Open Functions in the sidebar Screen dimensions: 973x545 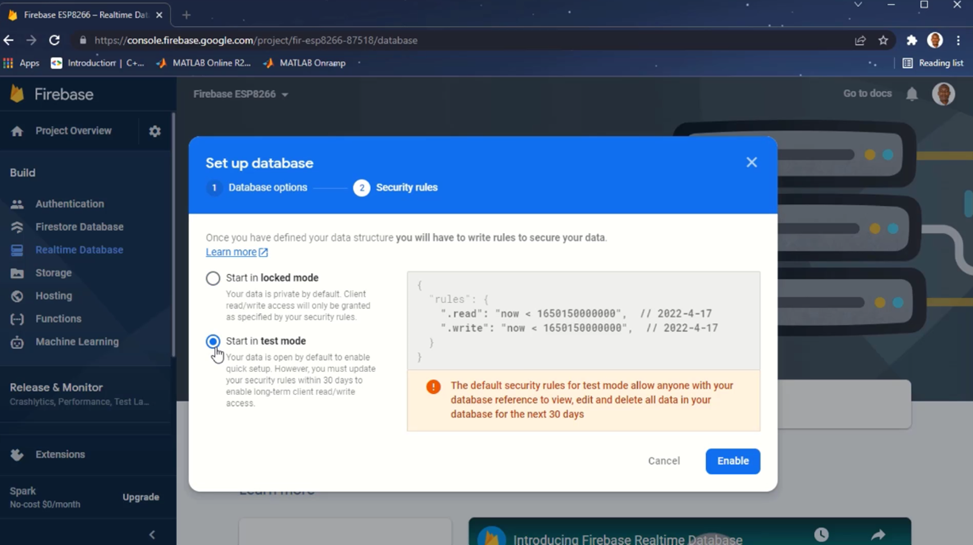tap(58, 318)
